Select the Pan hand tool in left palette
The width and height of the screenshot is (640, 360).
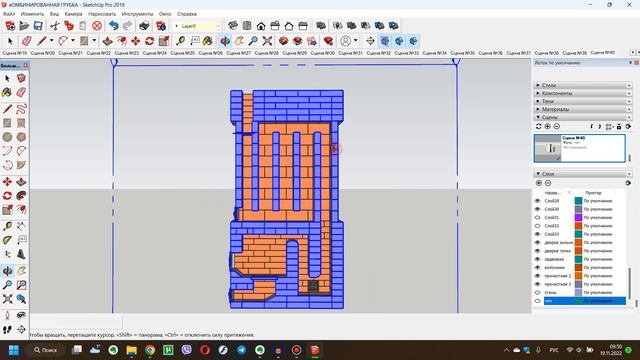[21, 270]
